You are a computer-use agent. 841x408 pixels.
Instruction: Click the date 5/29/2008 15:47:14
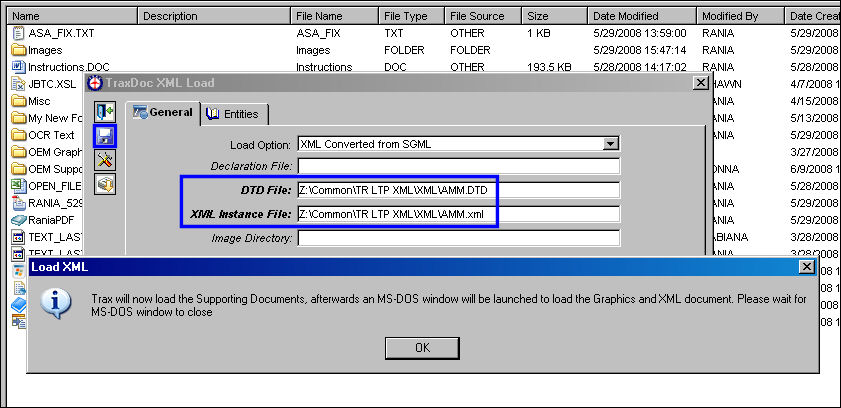[x=639, y=50]
